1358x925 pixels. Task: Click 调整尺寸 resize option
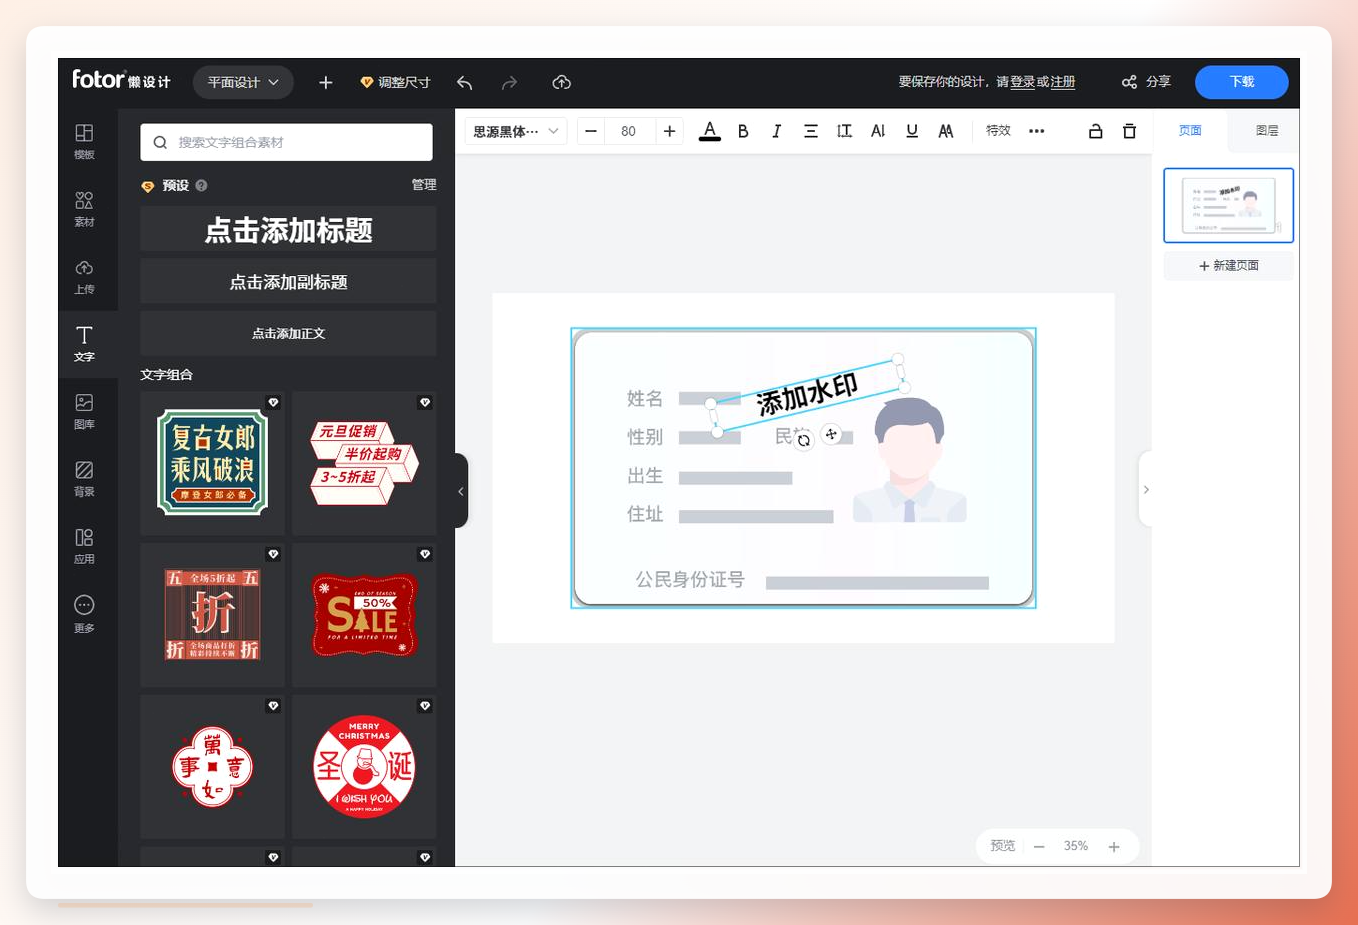[395, 82]
